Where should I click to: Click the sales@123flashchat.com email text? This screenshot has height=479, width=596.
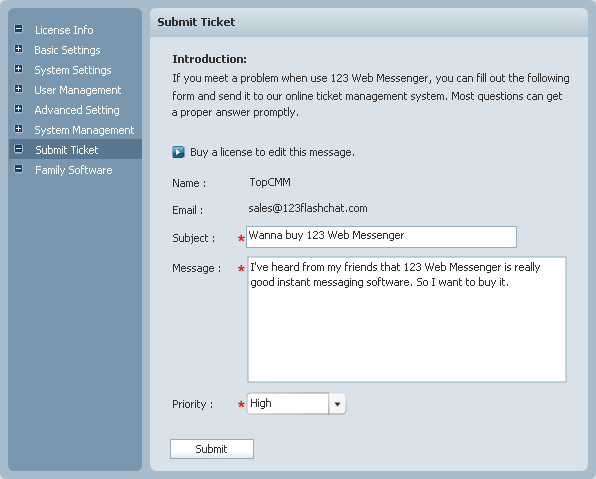coord(308,208)
